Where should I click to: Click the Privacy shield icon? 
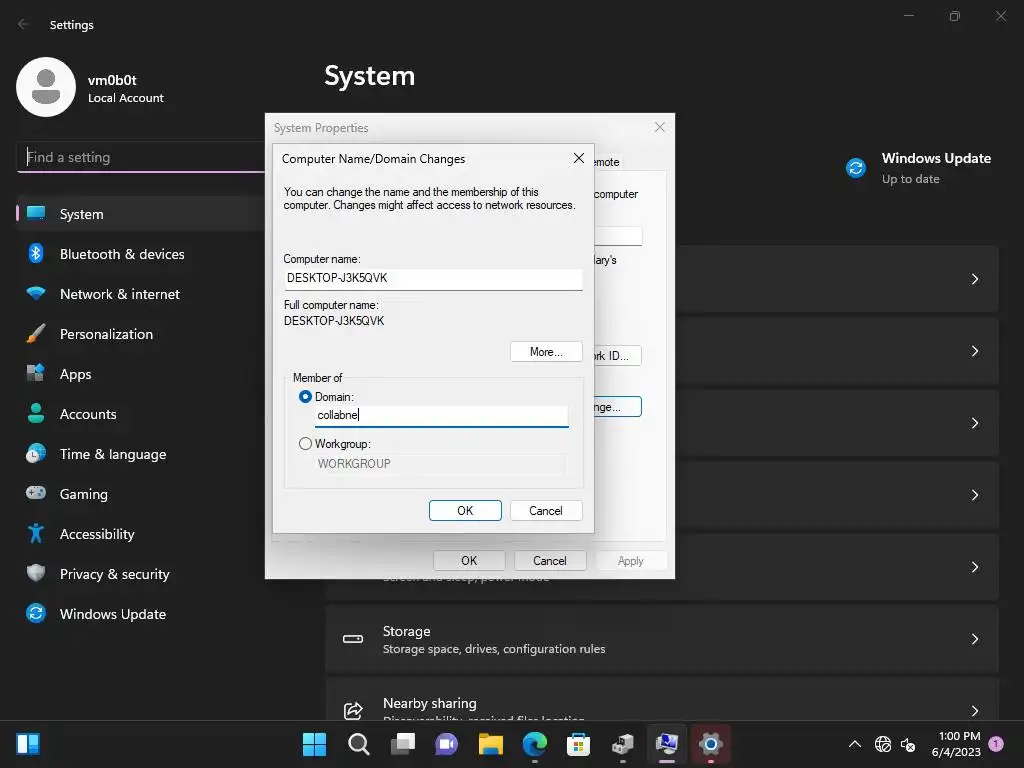(36, 573)
